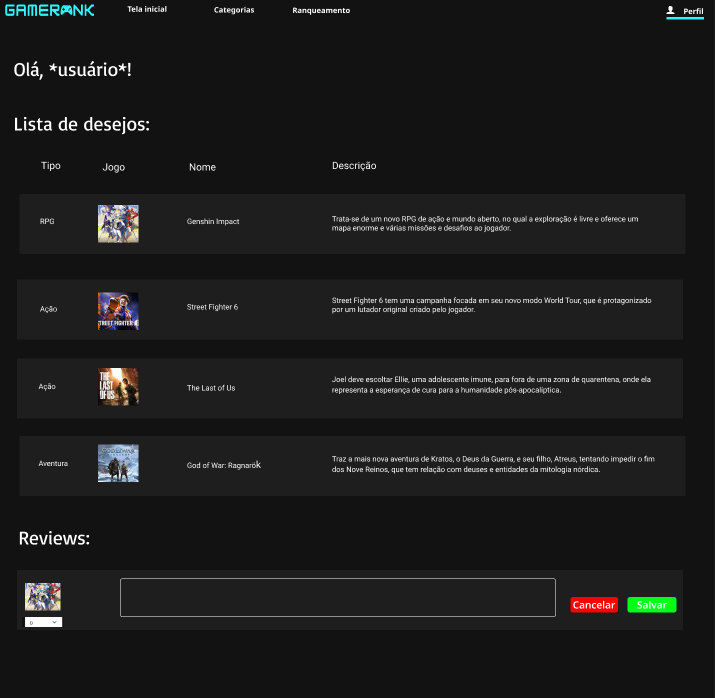
Task: Click the Street Fighter 6 cover thumbnail
Action: point(118,311)
